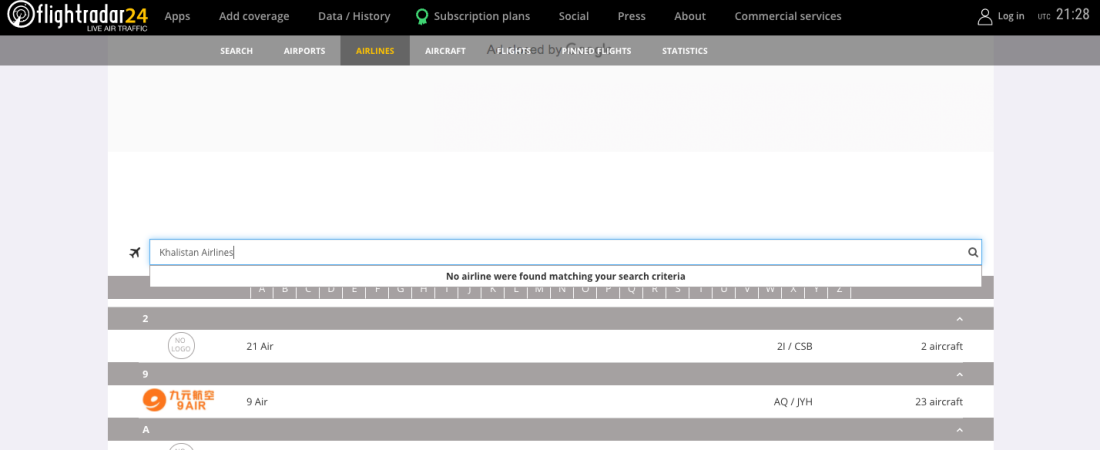Open the Apps menu
The image size is (1100, 450).
[x=177, y=16]
